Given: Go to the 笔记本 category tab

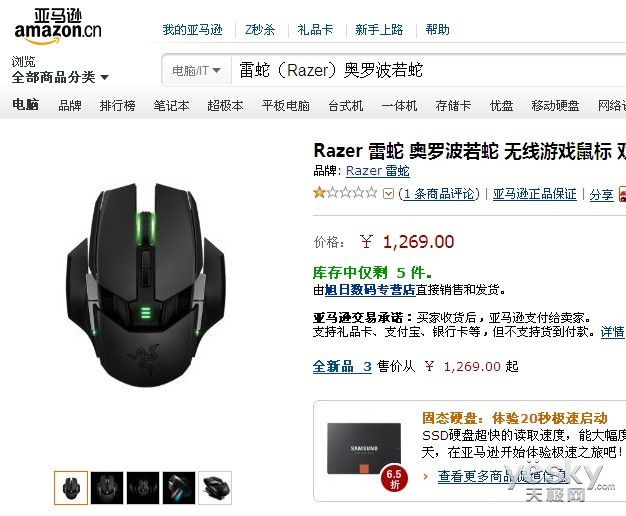Looking at the screenshot, I should (x=171, y=106).
